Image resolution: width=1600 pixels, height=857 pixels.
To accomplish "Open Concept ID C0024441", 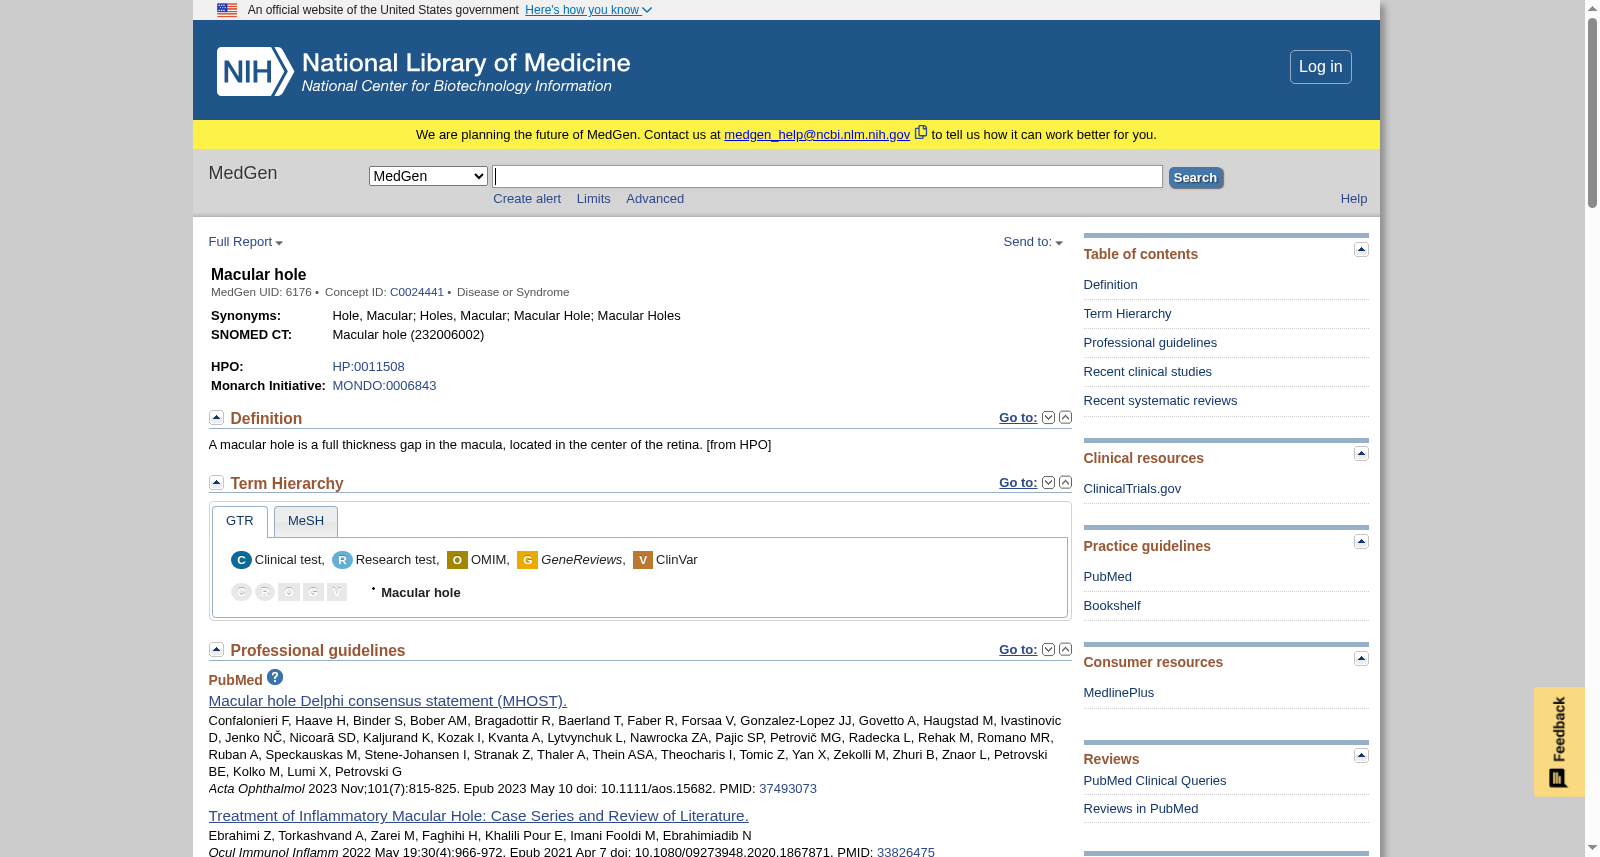I will tap(416, 292).
